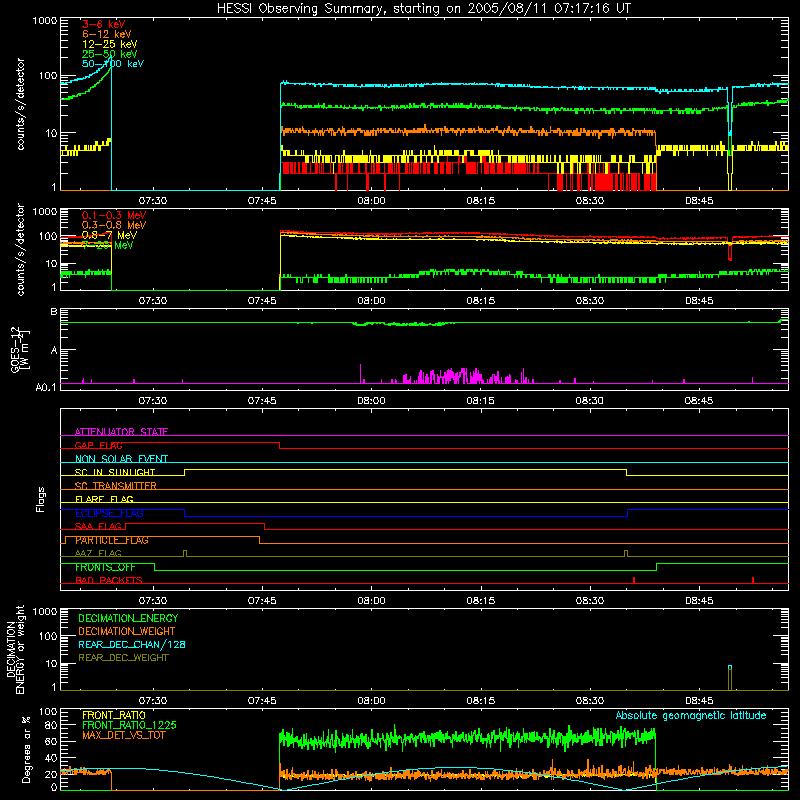
Task: Click the SAA_FLAG step-down edge near 07:45
Action: coord(264,527)
